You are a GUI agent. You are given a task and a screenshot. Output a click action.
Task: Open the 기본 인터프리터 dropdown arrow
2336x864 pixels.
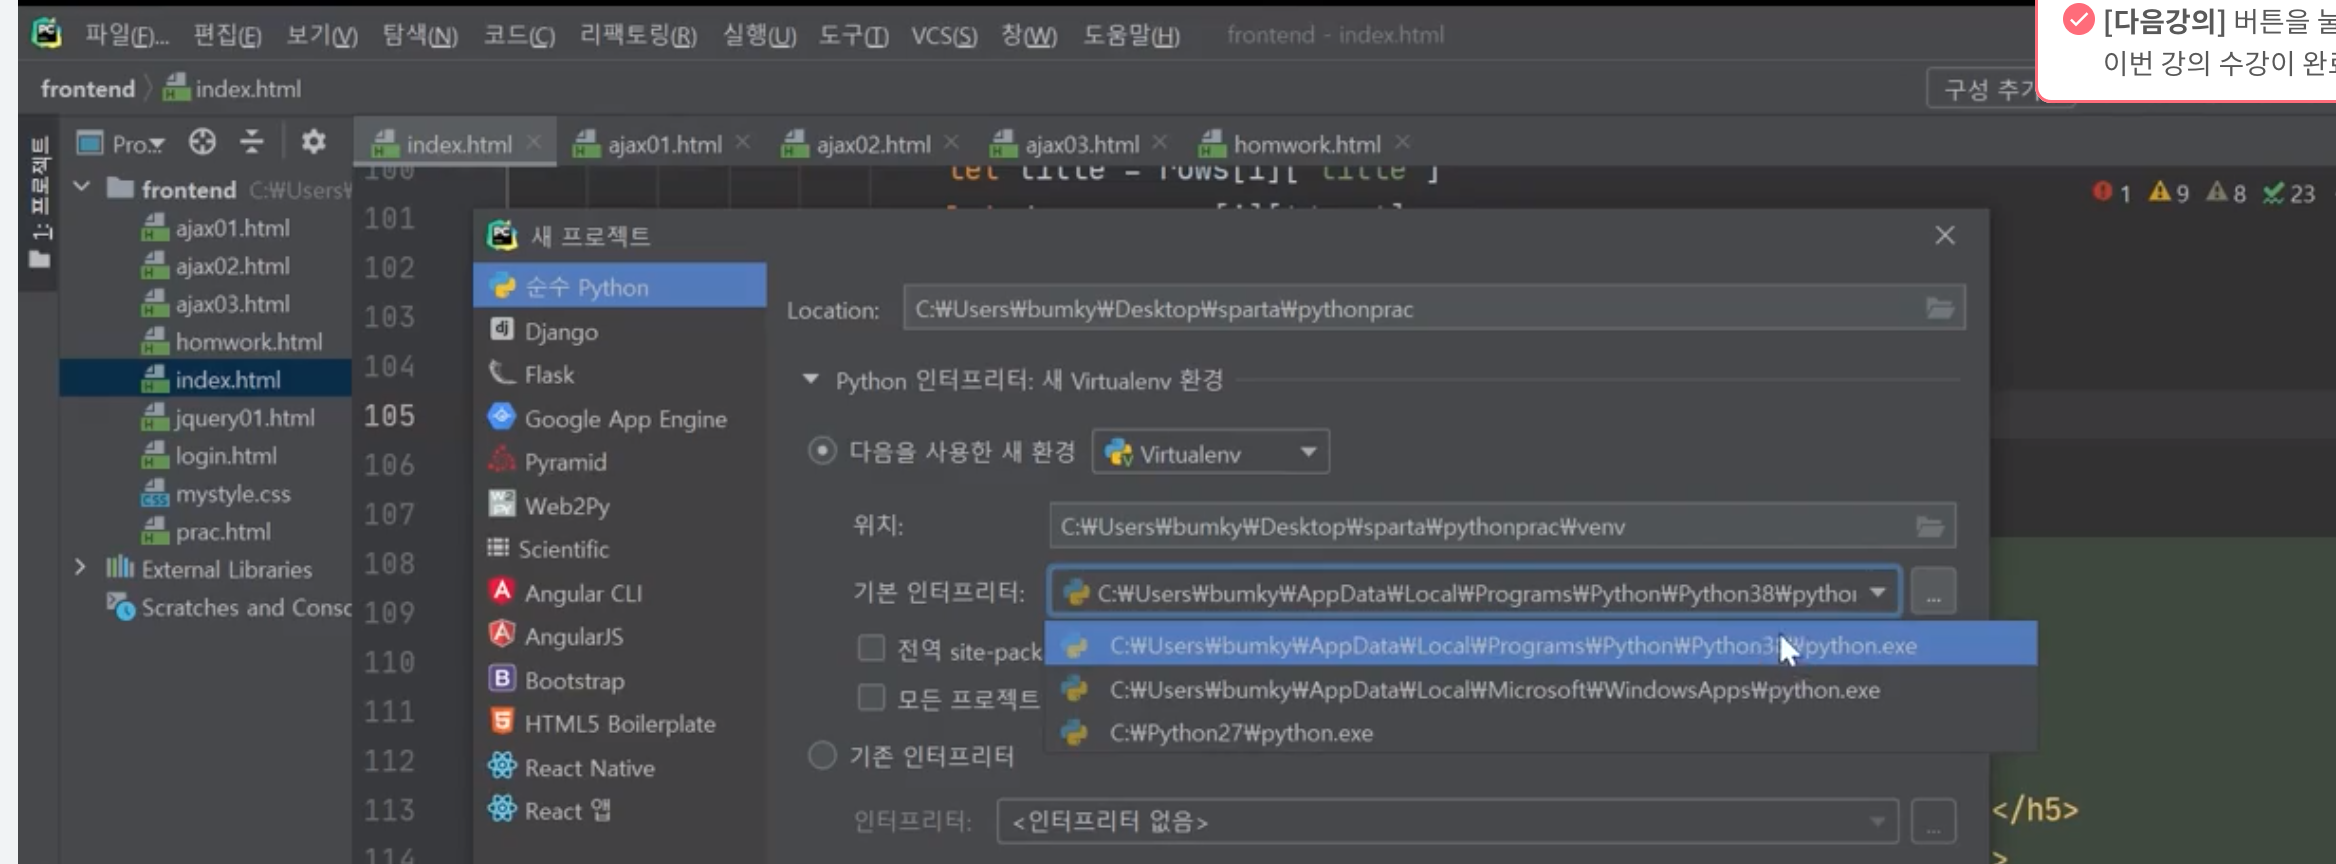click(1879, 593)
